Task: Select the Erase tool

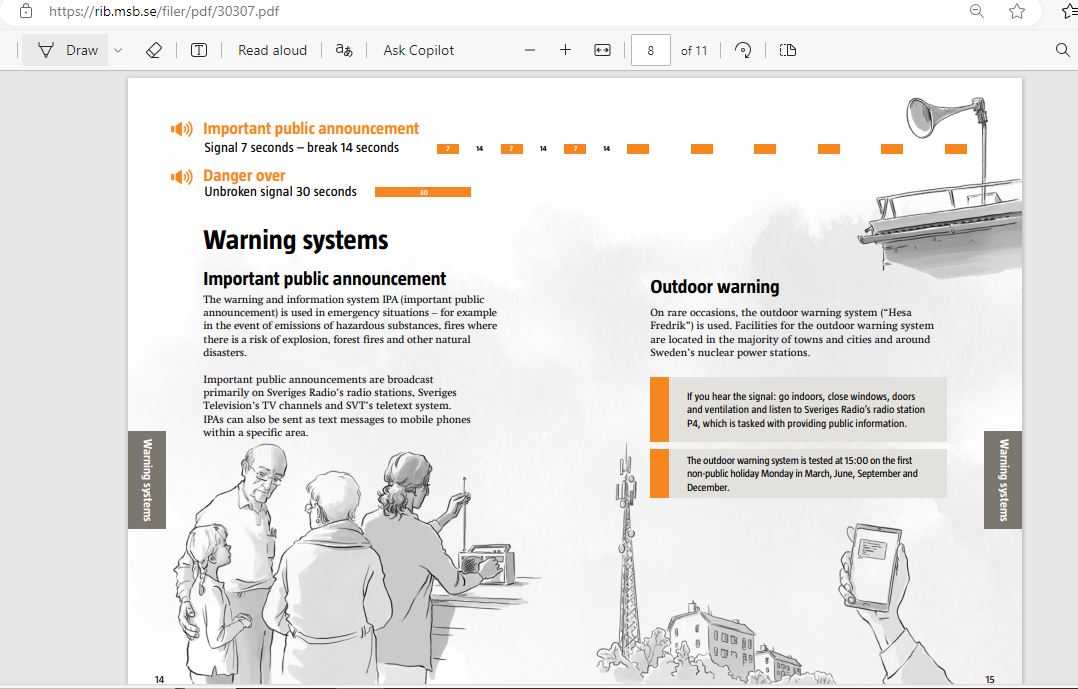Action: tap(154, 50)
